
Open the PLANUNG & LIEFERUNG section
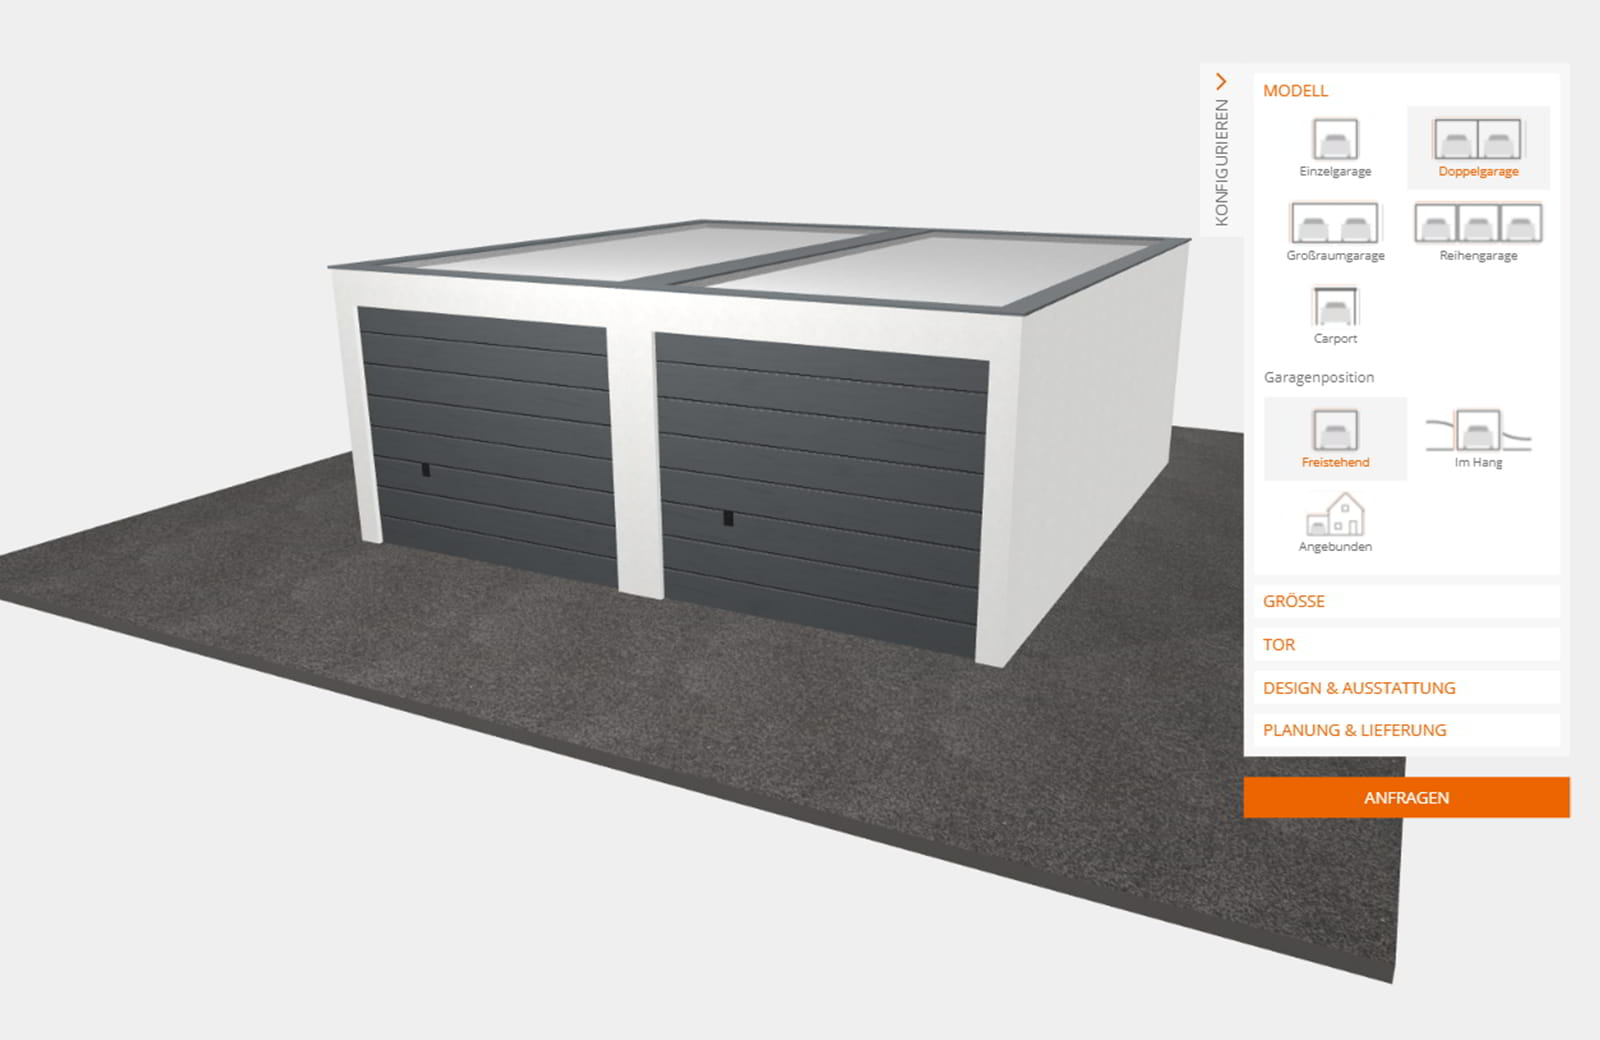click(x=1354, y=730)
